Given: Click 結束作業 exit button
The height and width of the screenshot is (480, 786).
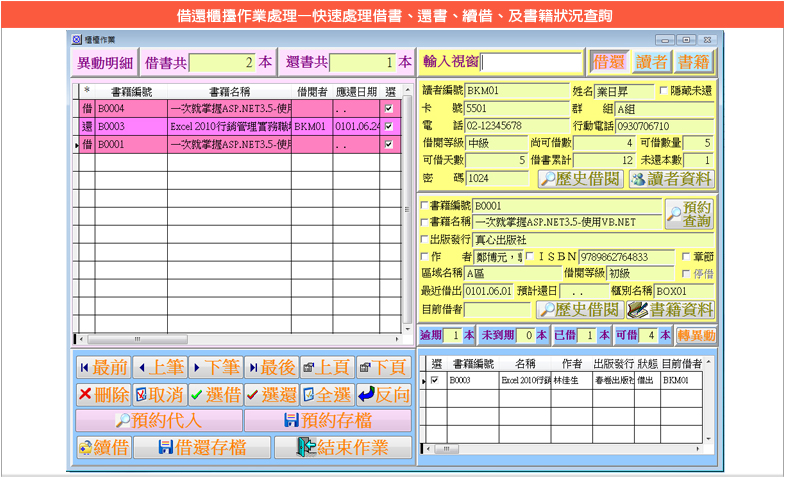Looking at the screenshot, I should (342, 447).
